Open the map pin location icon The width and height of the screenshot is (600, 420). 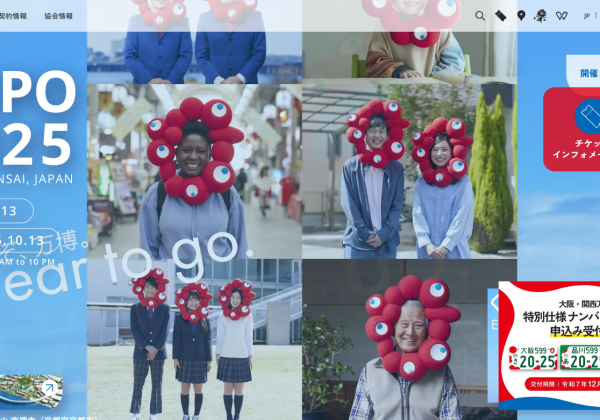click(521, 16)
